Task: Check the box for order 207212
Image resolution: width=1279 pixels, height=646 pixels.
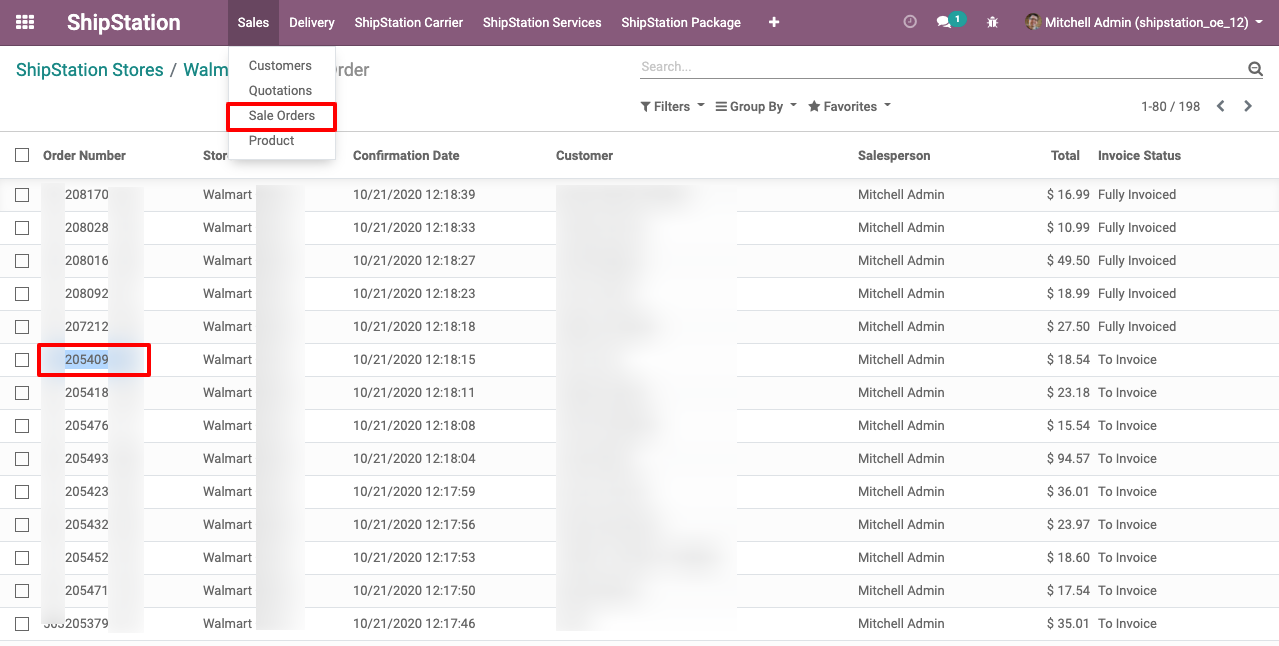Action: pos(22,326)
